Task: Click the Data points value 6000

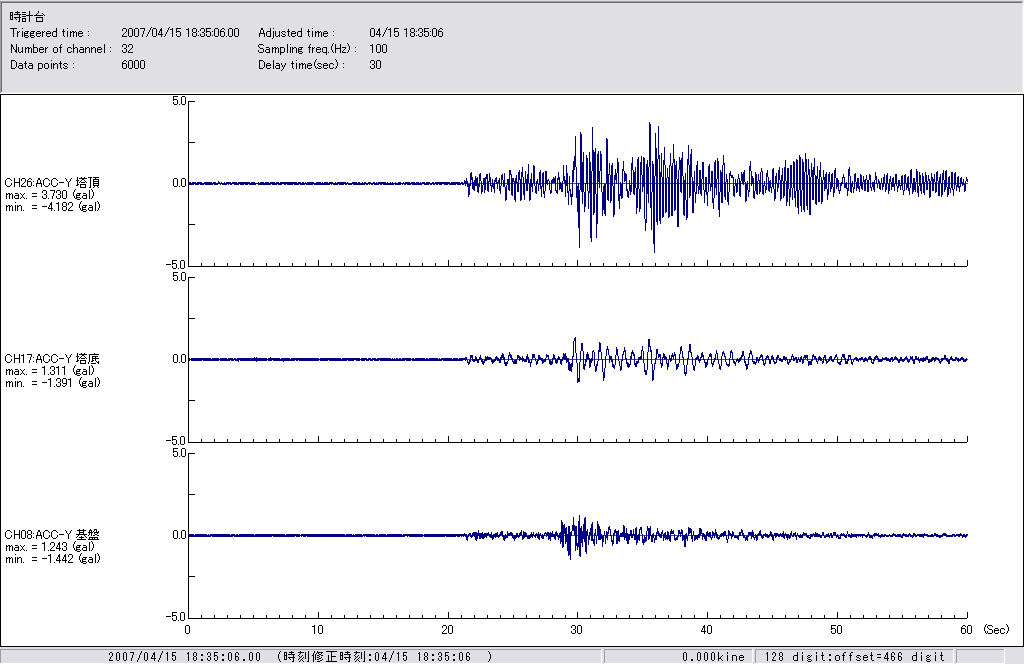Action: tap(133, 65)
